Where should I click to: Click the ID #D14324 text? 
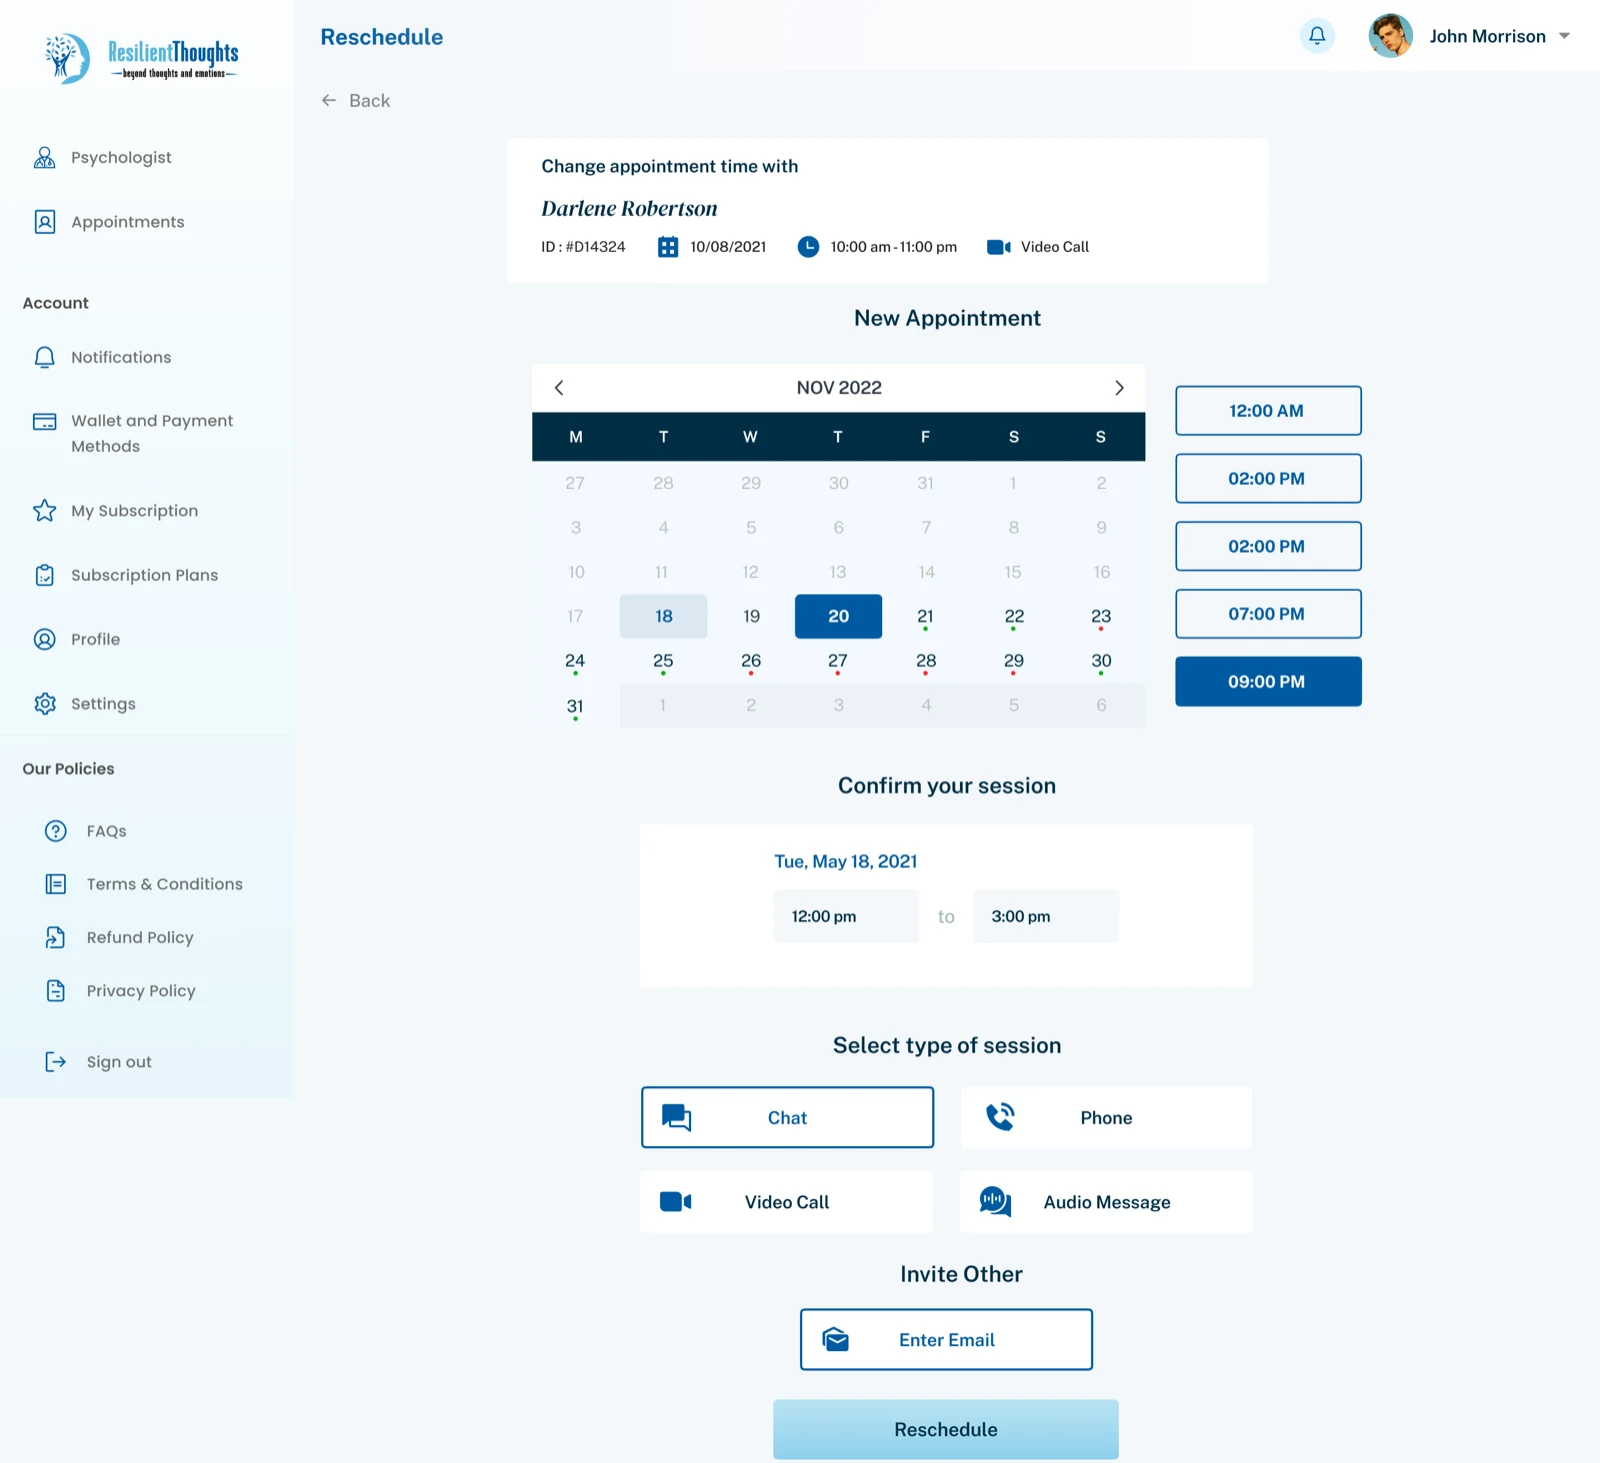583,247
